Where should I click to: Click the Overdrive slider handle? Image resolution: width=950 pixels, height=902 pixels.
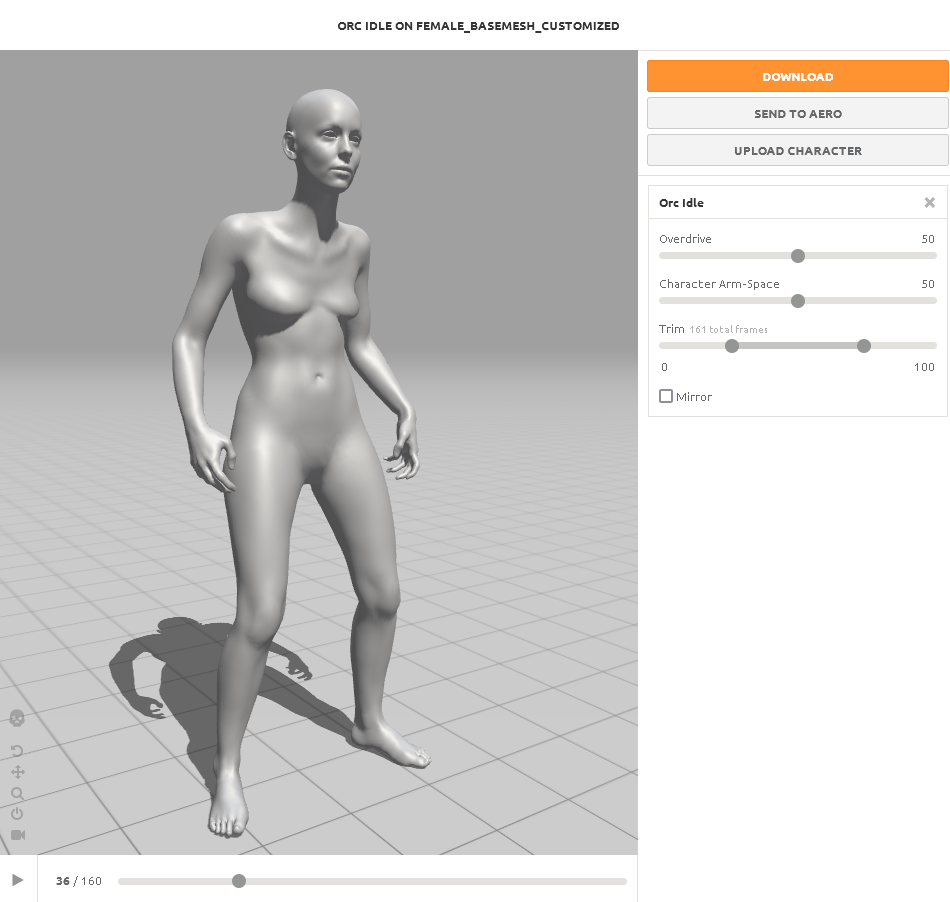(x=797, y=256)
